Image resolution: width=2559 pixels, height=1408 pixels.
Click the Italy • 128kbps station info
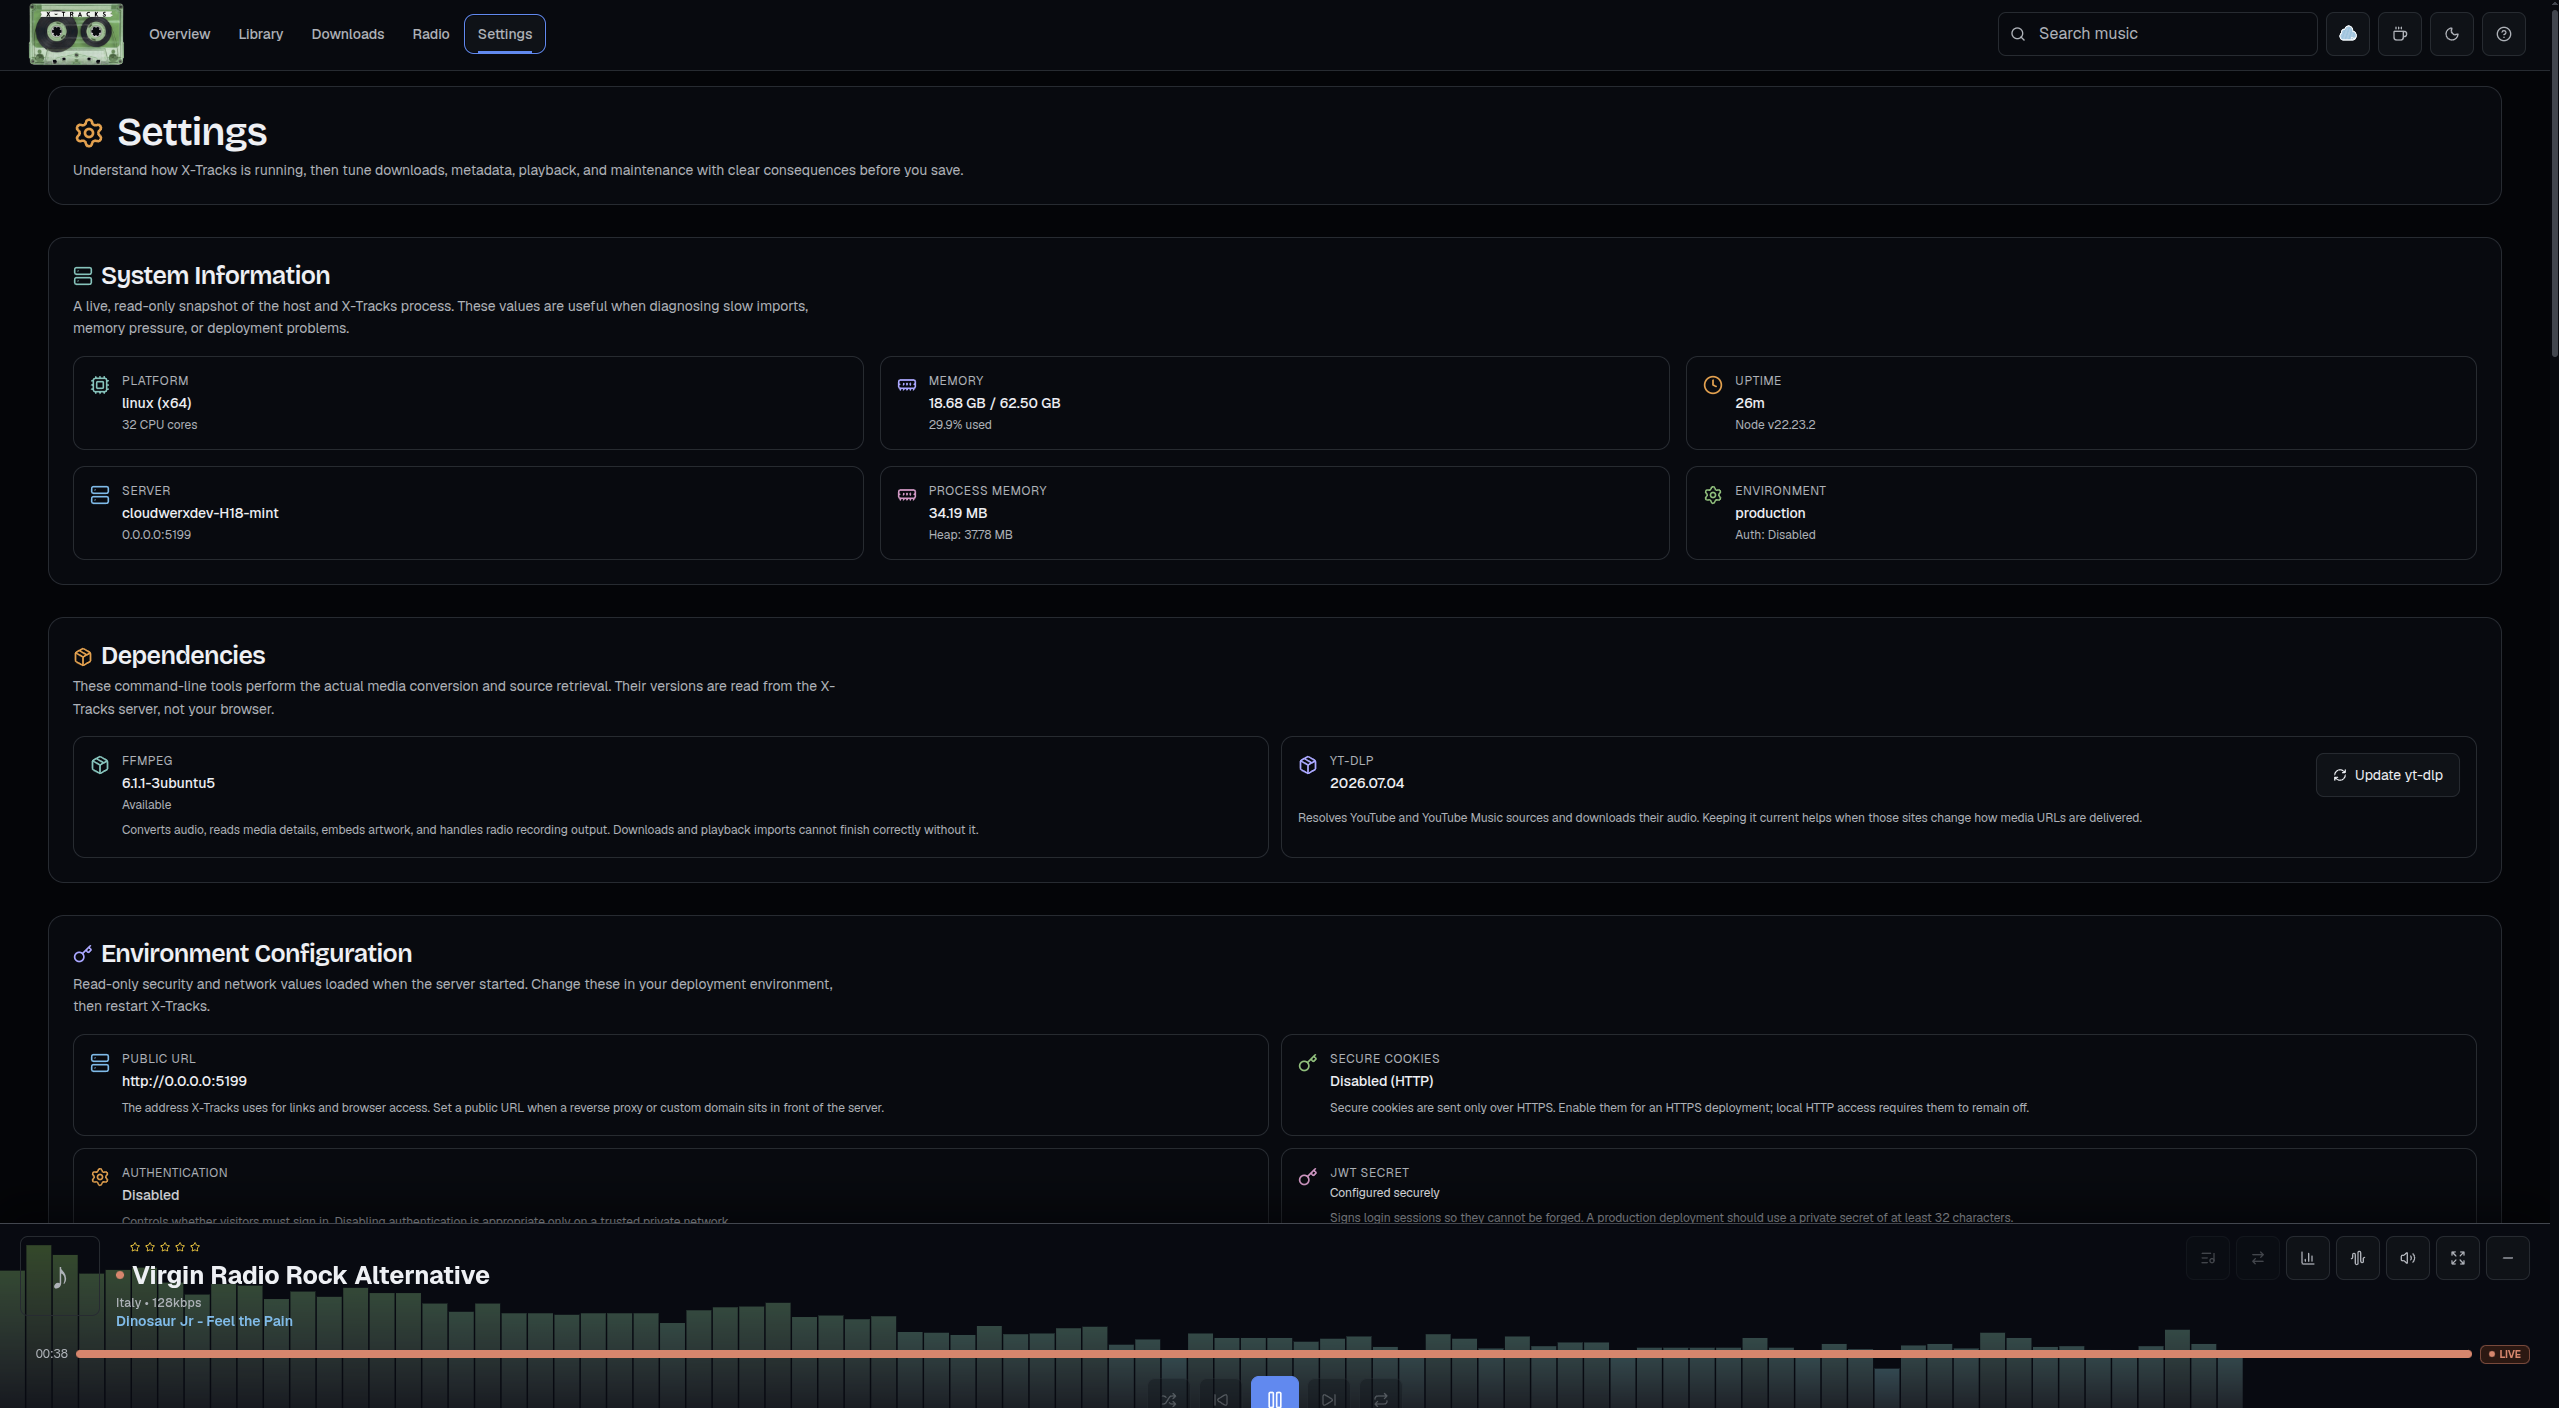coord(158,1303)
